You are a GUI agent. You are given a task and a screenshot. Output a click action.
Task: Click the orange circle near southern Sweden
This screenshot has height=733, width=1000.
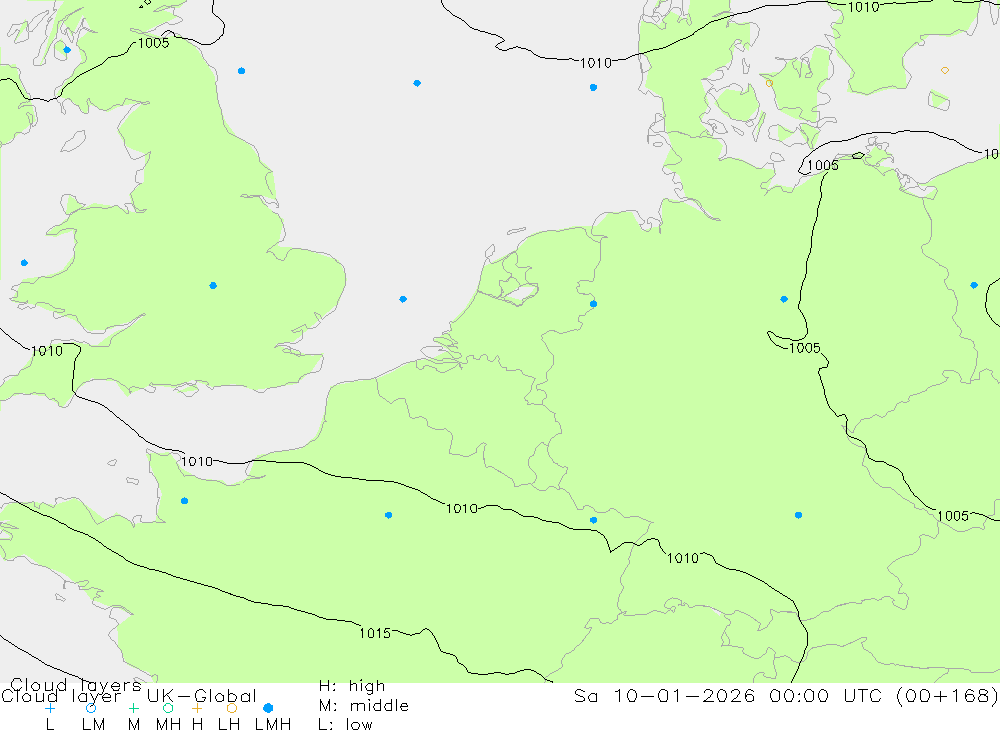point(945,70)
